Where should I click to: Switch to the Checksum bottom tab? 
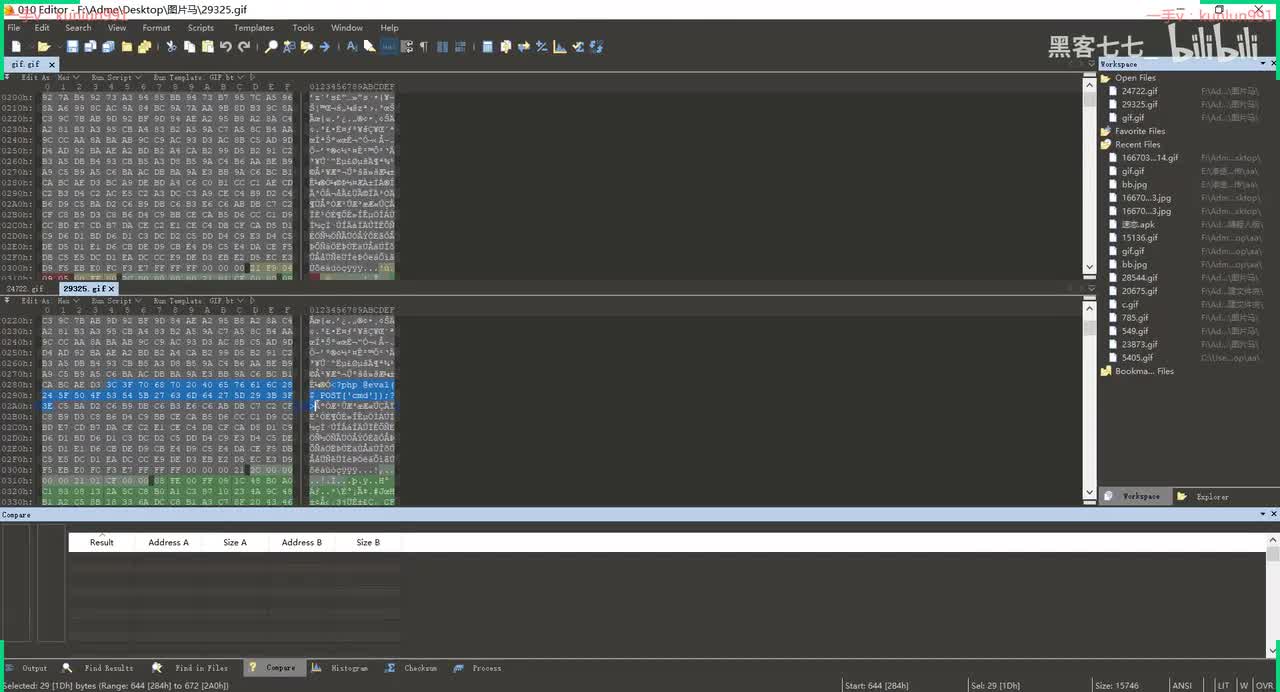tap(413, 668)
